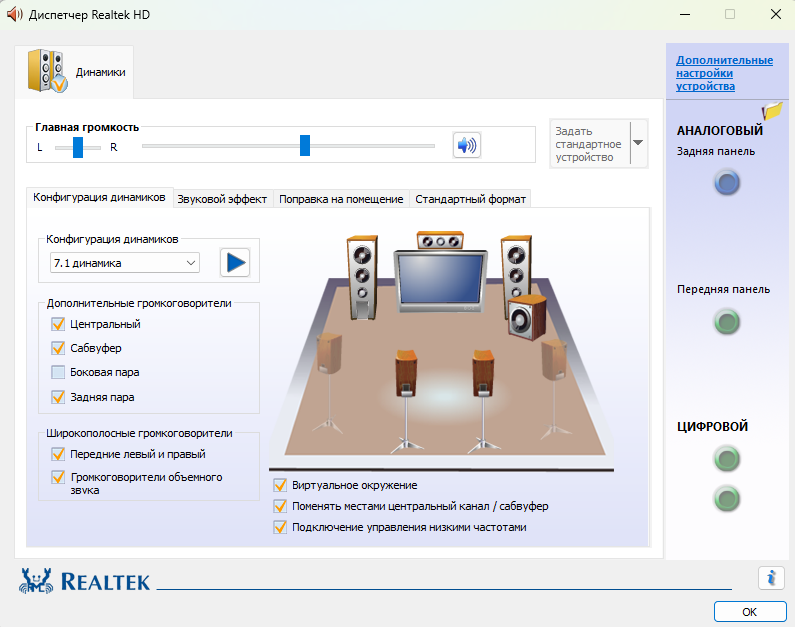795x627 pixels.
Task: Open the yellow folder connector settings icon
Action: pyautogui.click(x=772, y=110)
